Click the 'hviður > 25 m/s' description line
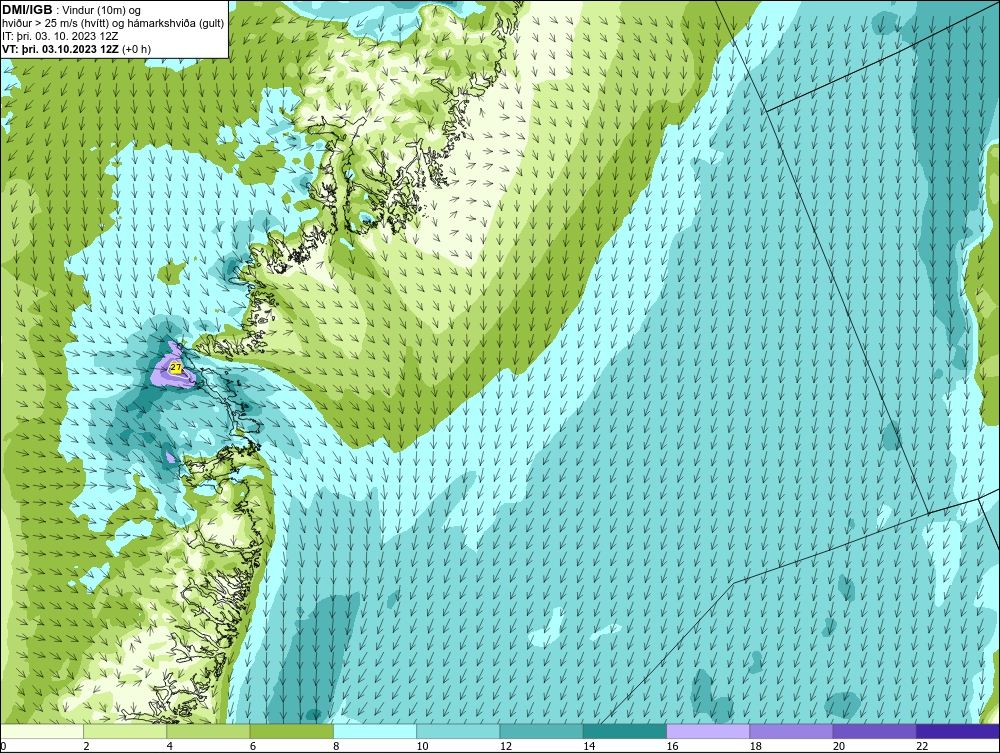 coord(113,23)
